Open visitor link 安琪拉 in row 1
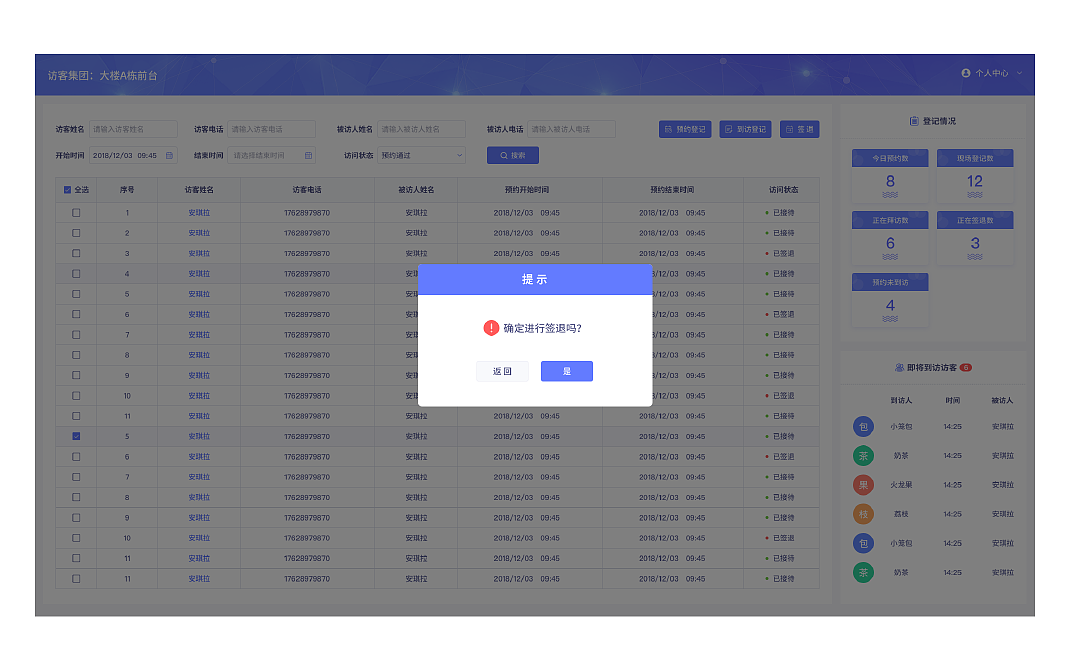Screen dimensions: 1070x670 [199, 213]
